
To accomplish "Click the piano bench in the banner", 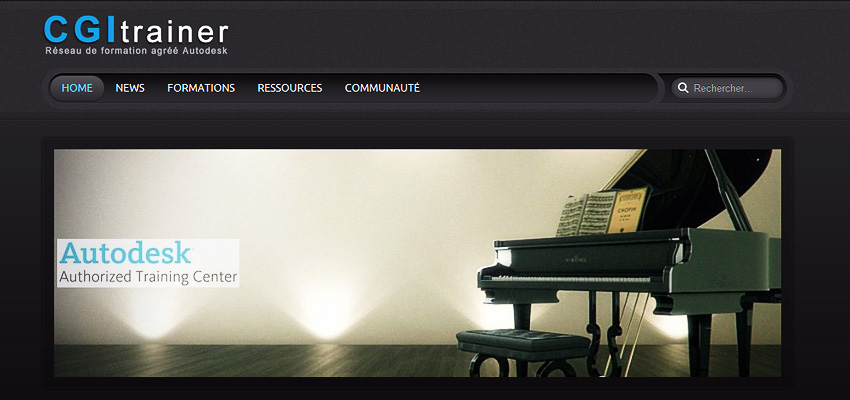I will click(x=524, y=351).
